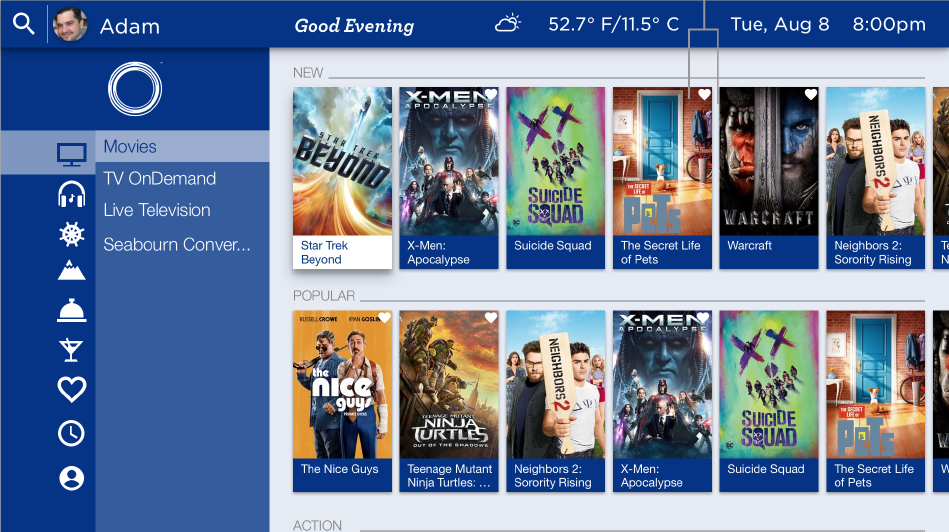Open Suicide Squad poster in NEW row
Viewport: 949px width, 532px height.
pyautogui.click(x=556, y=162)
